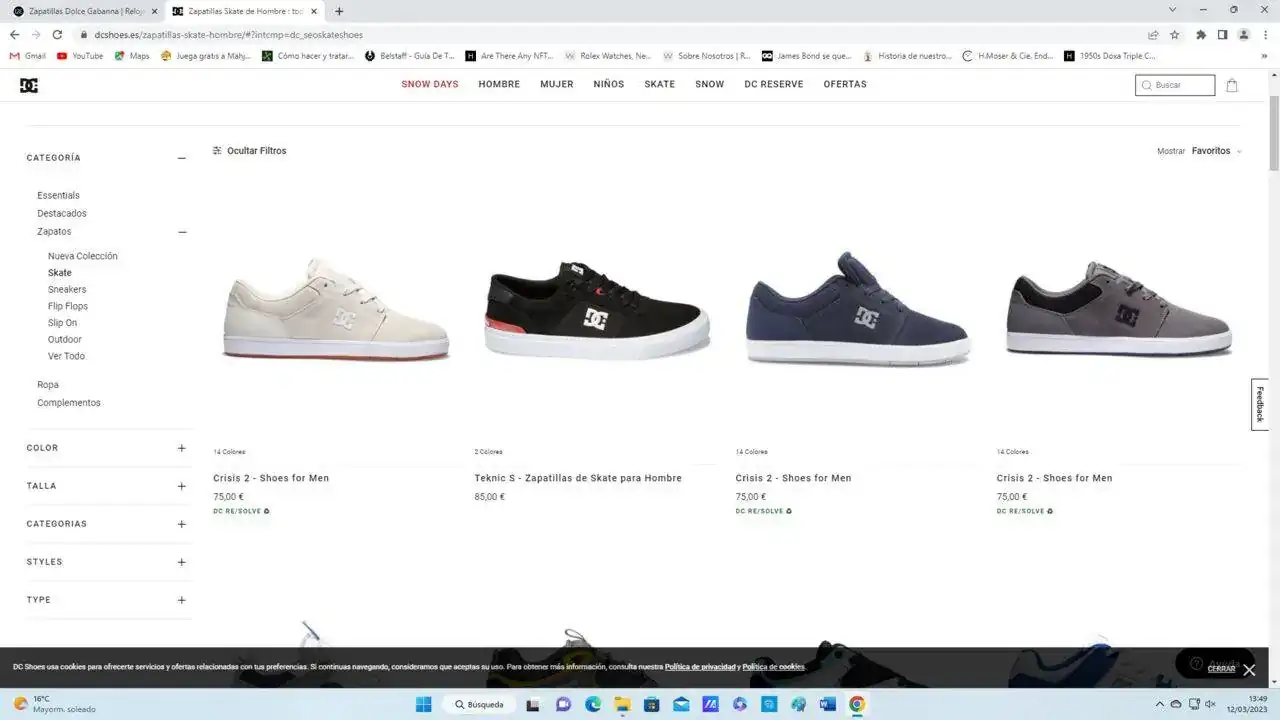Open the Hombre menu
The width and height of the screenshot is (1280, 720).
499,85
